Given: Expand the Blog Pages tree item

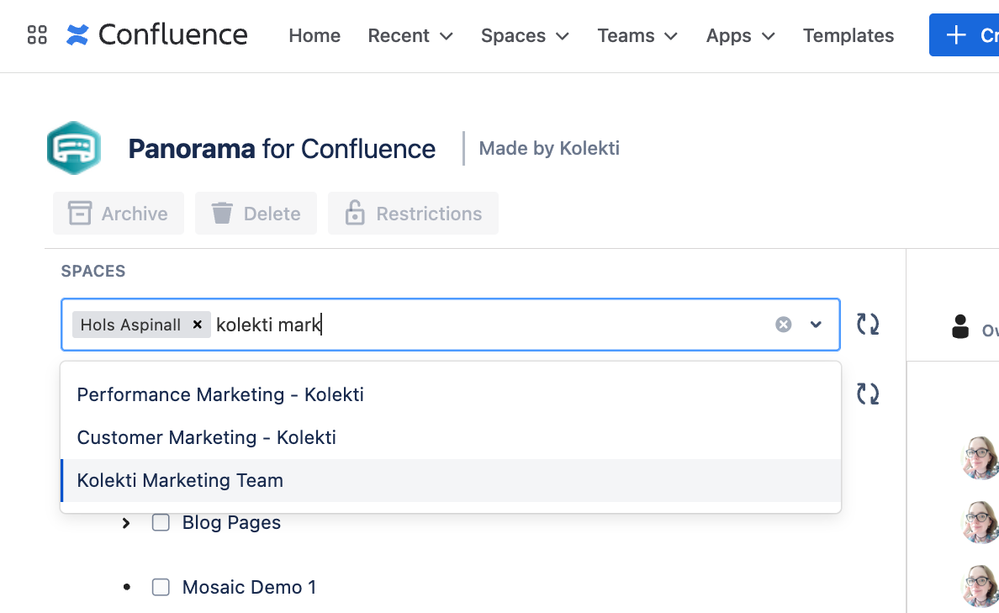Looking at the screenshot, I should pyautogui.click(x=124, y=522).
